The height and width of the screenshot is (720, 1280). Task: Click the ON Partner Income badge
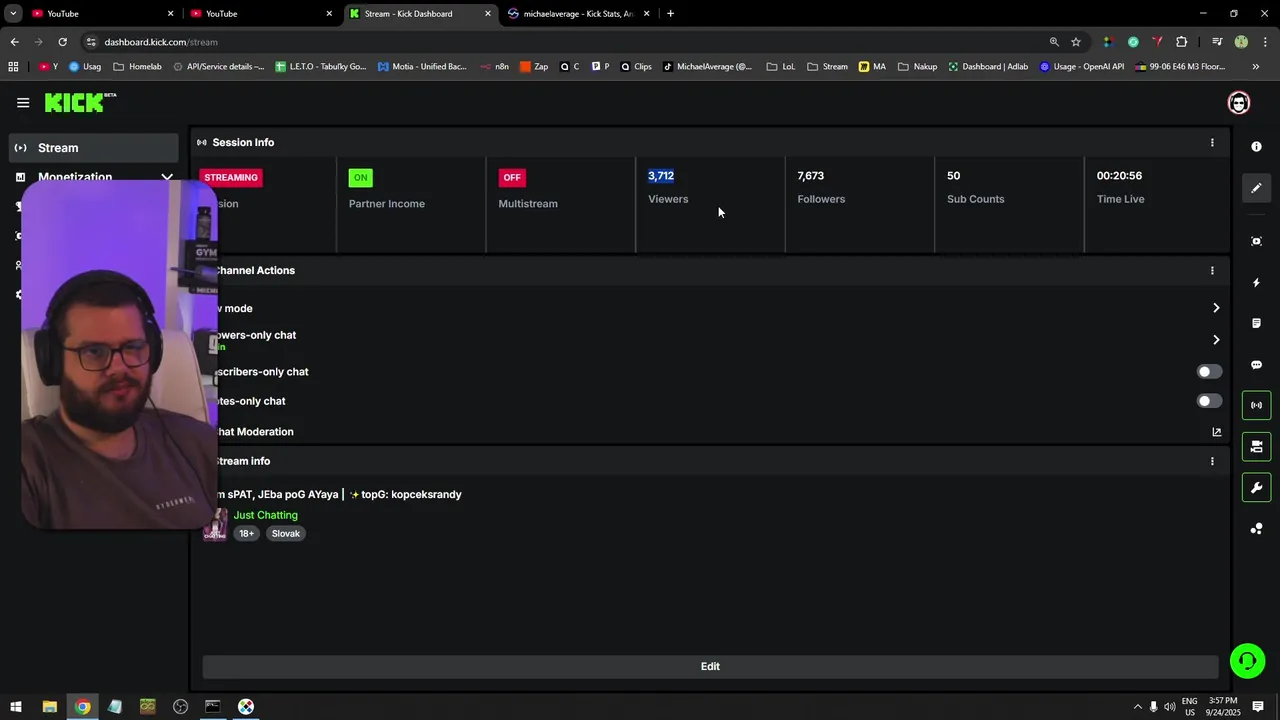click(360, 178)
